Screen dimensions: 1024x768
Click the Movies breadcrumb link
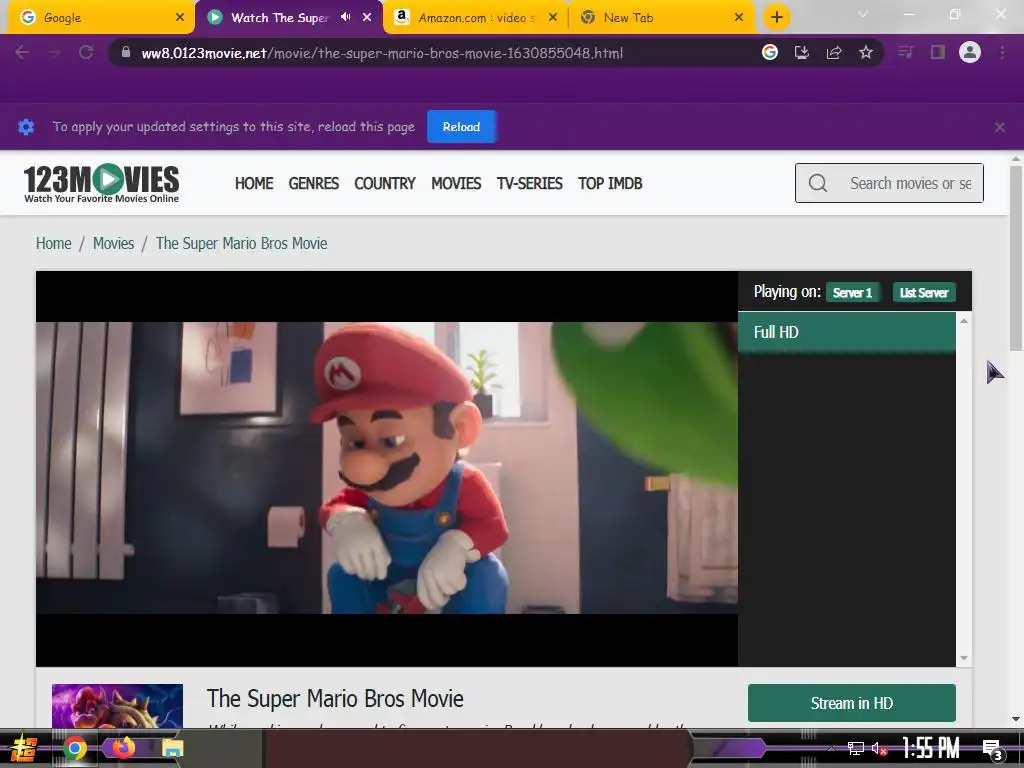(x=113, y=243)
